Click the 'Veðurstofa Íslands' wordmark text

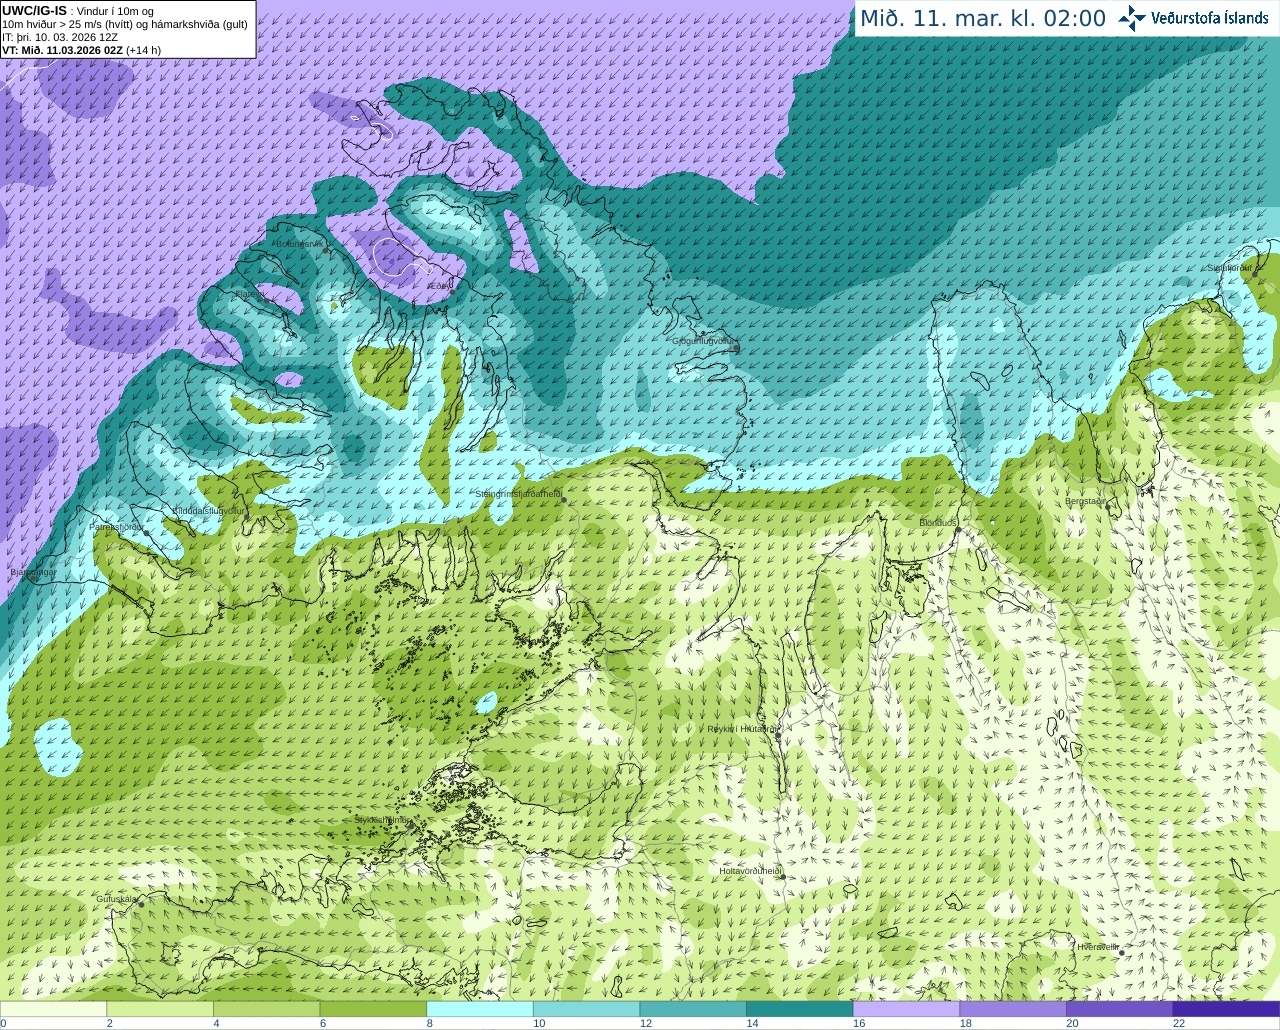click(x=1210, y=18)
